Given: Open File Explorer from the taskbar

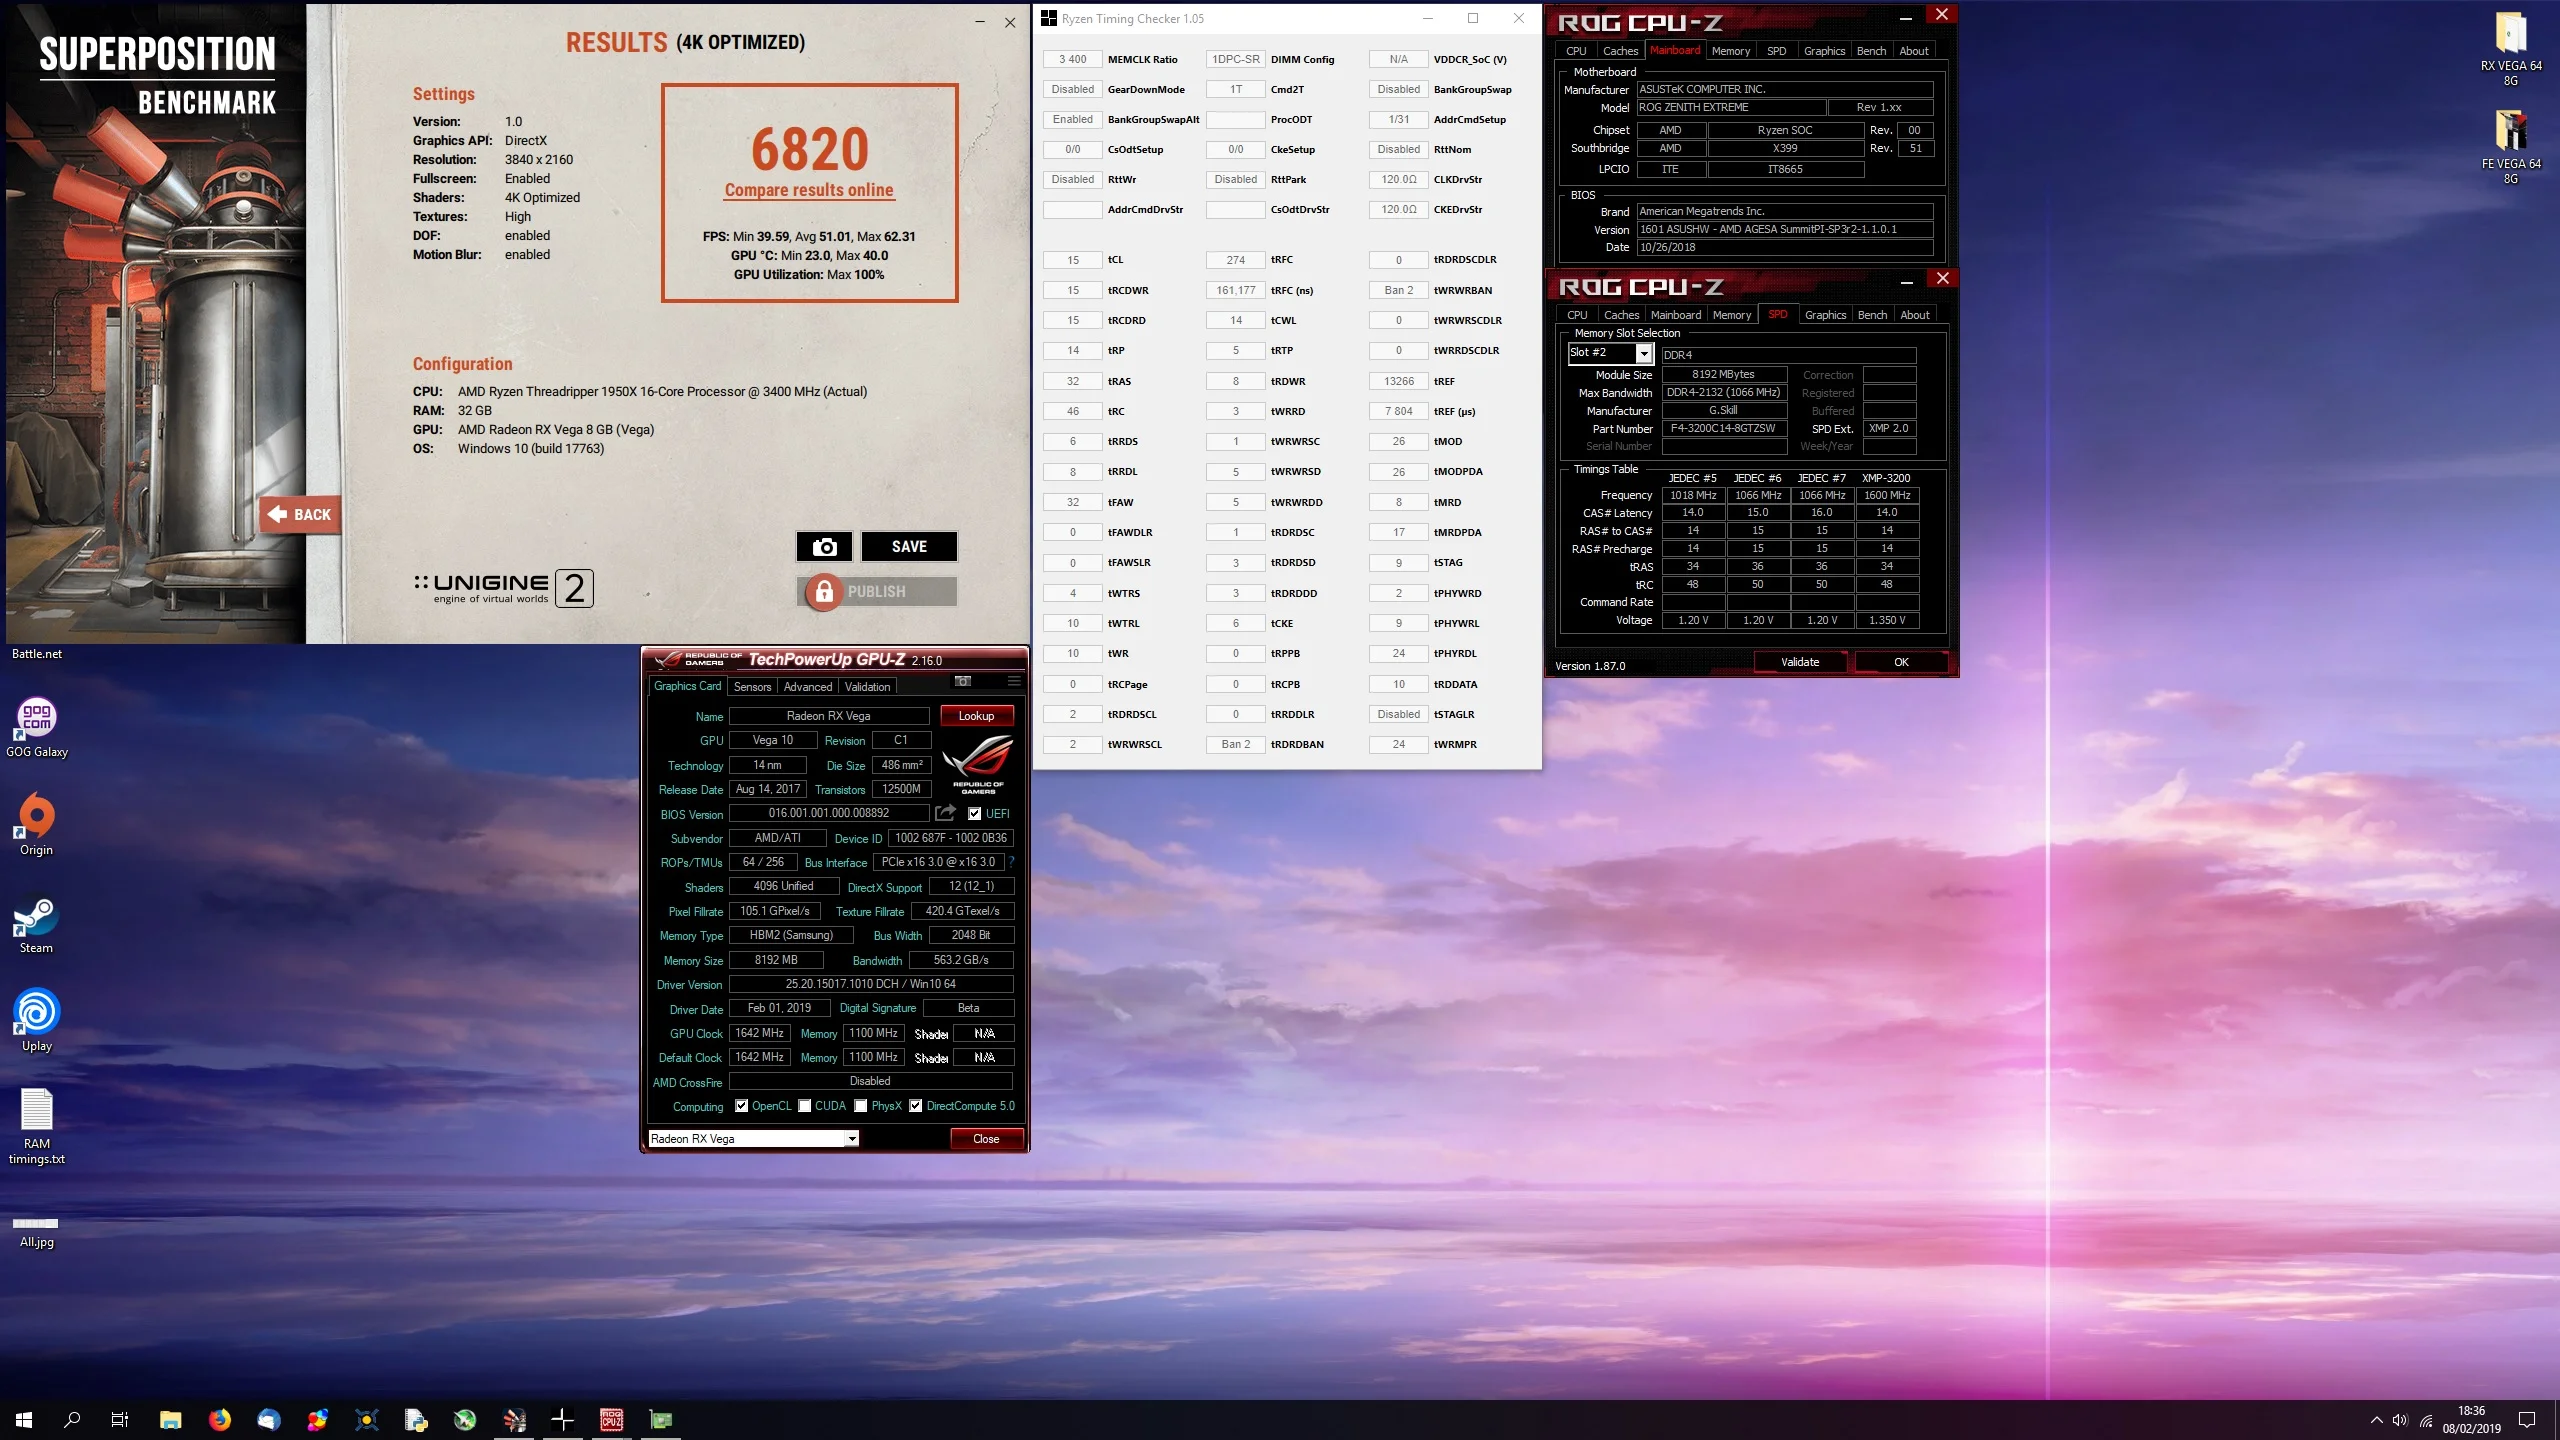Looking at the screenshot, I should 171,1419.
